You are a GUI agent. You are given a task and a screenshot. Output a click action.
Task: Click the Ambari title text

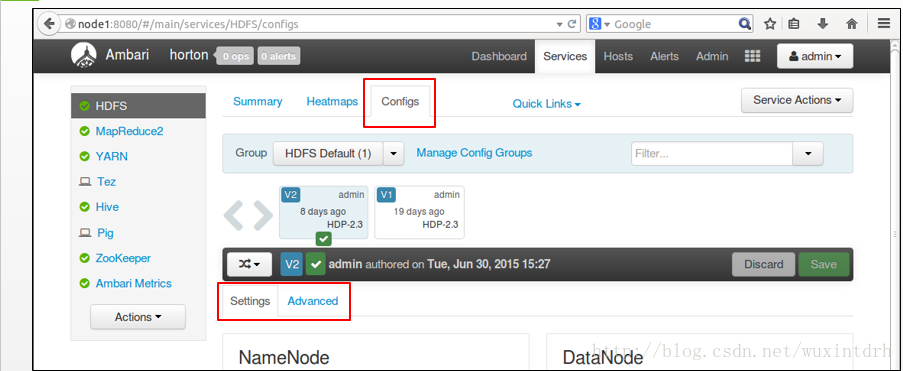pyautogui.click(x=127, y=55)
